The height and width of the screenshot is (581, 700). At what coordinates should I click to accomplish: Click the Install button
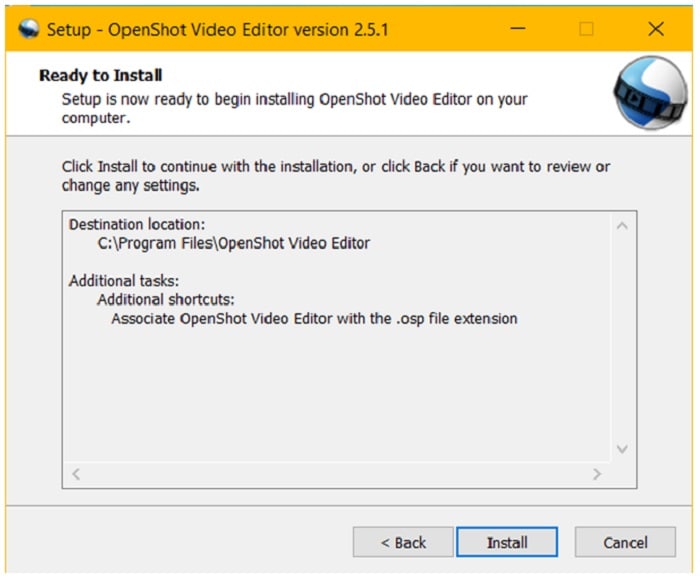pos(507,542)
